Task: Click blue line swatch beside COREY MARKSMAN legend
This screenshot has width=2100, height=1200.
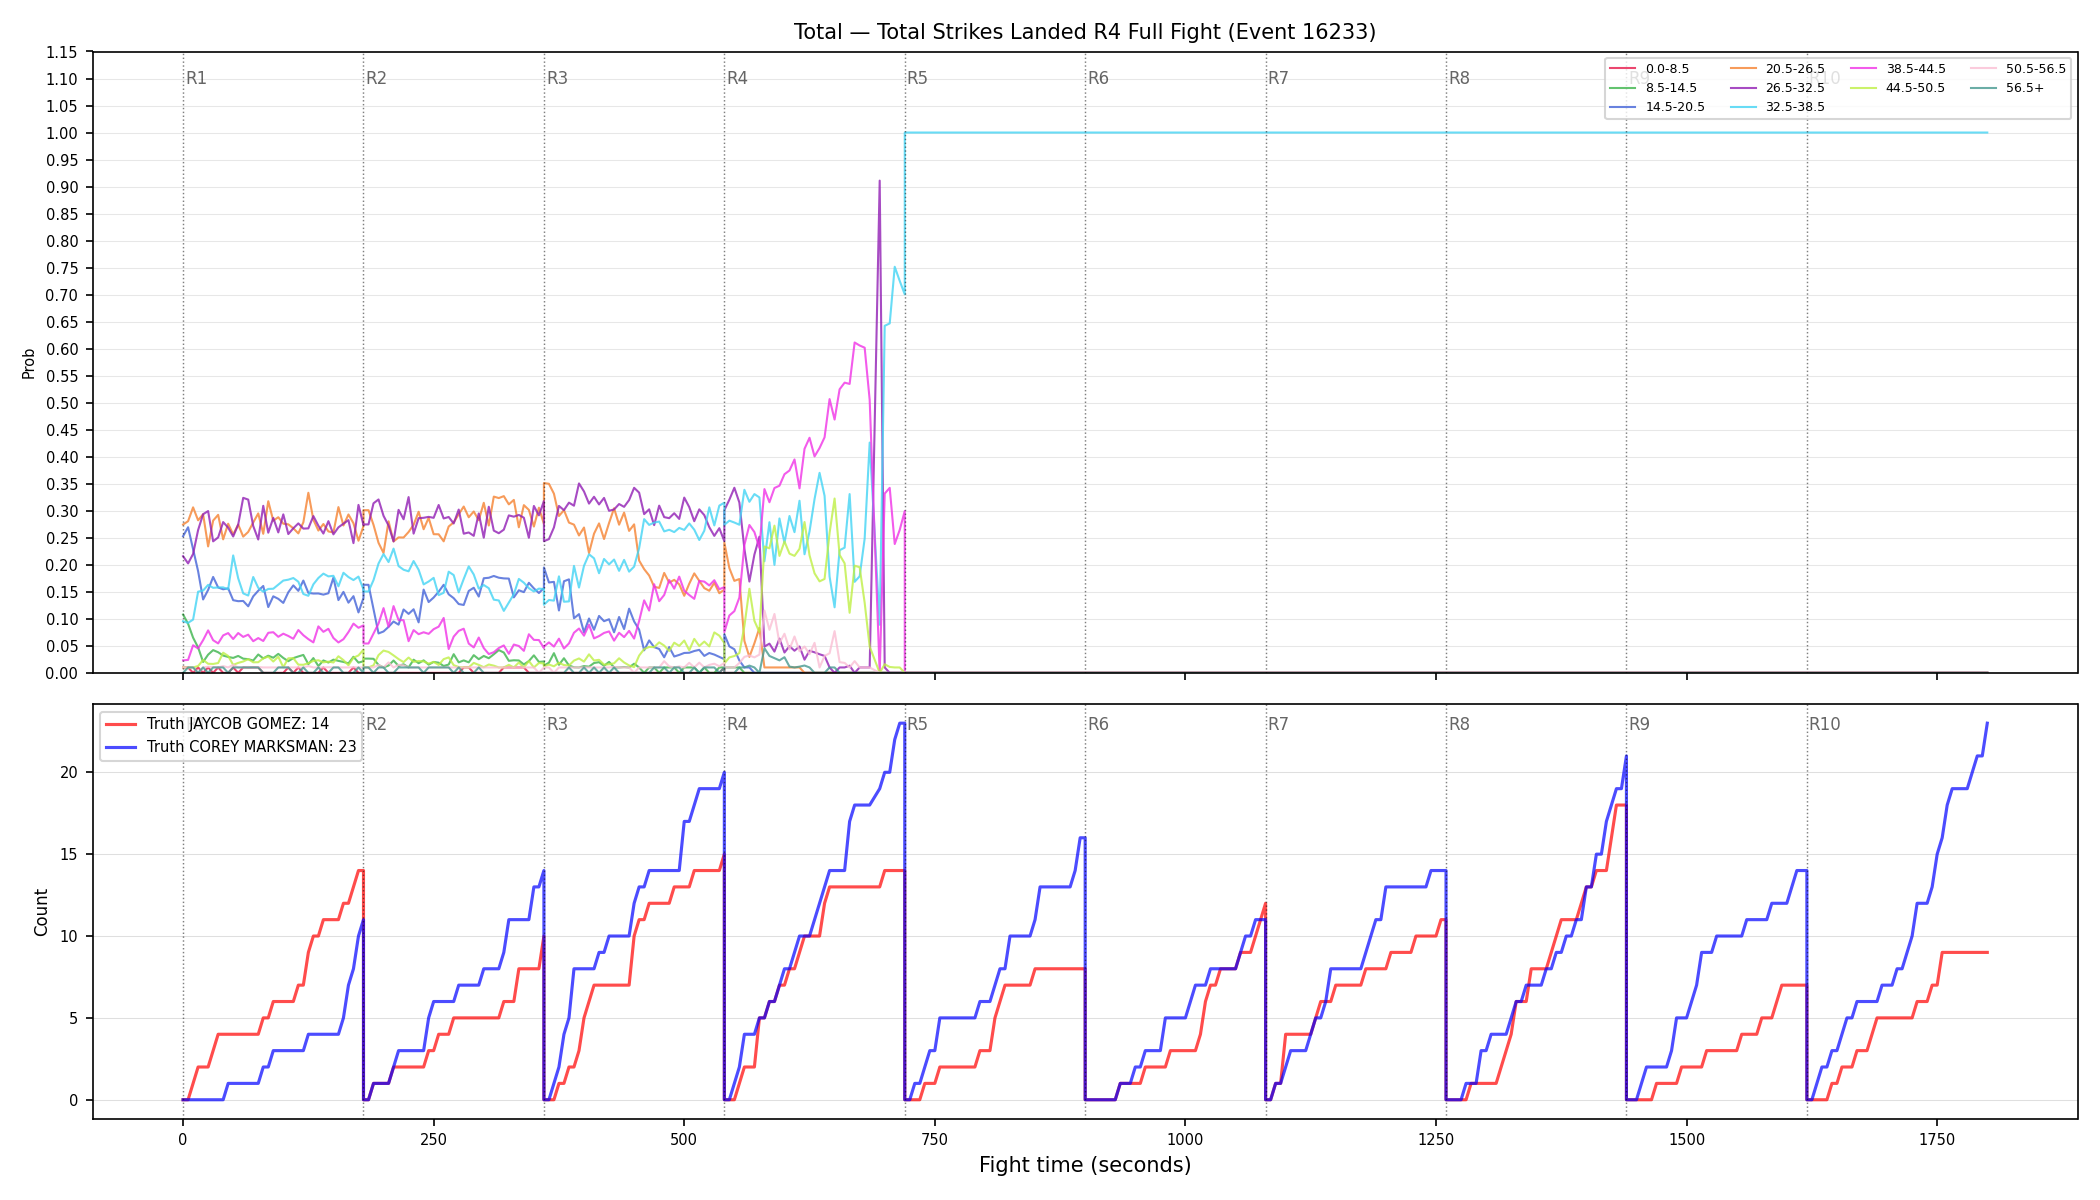Action: point(121,747)
